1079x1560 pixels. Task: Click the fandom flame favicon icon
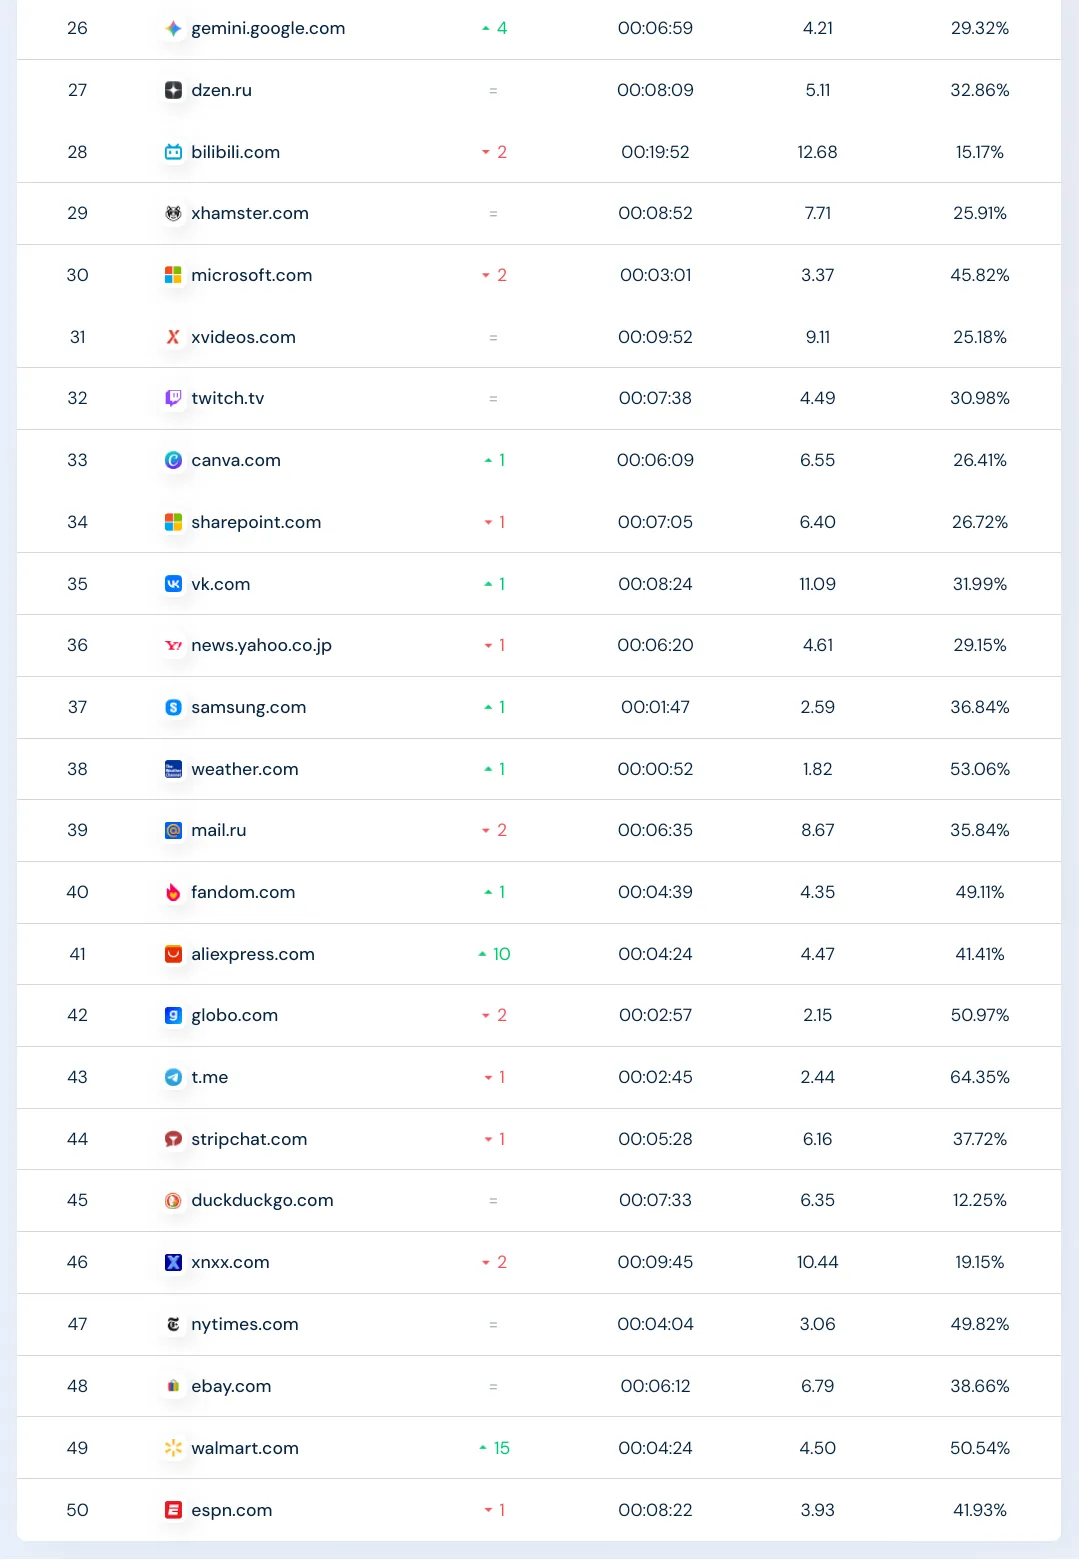coord(173,892)
